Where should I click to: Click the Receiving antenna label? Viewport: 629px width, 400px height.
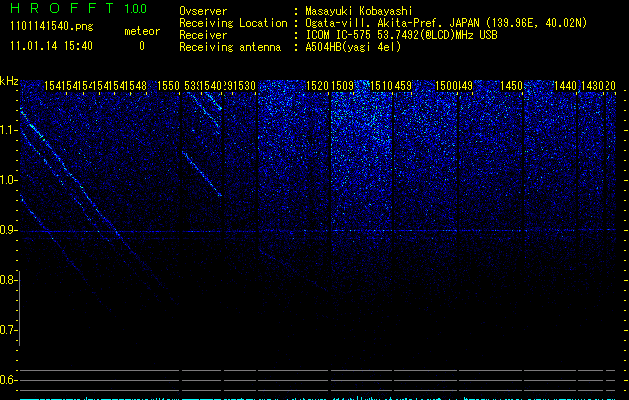pyautogui.click(x=230, y=47)
